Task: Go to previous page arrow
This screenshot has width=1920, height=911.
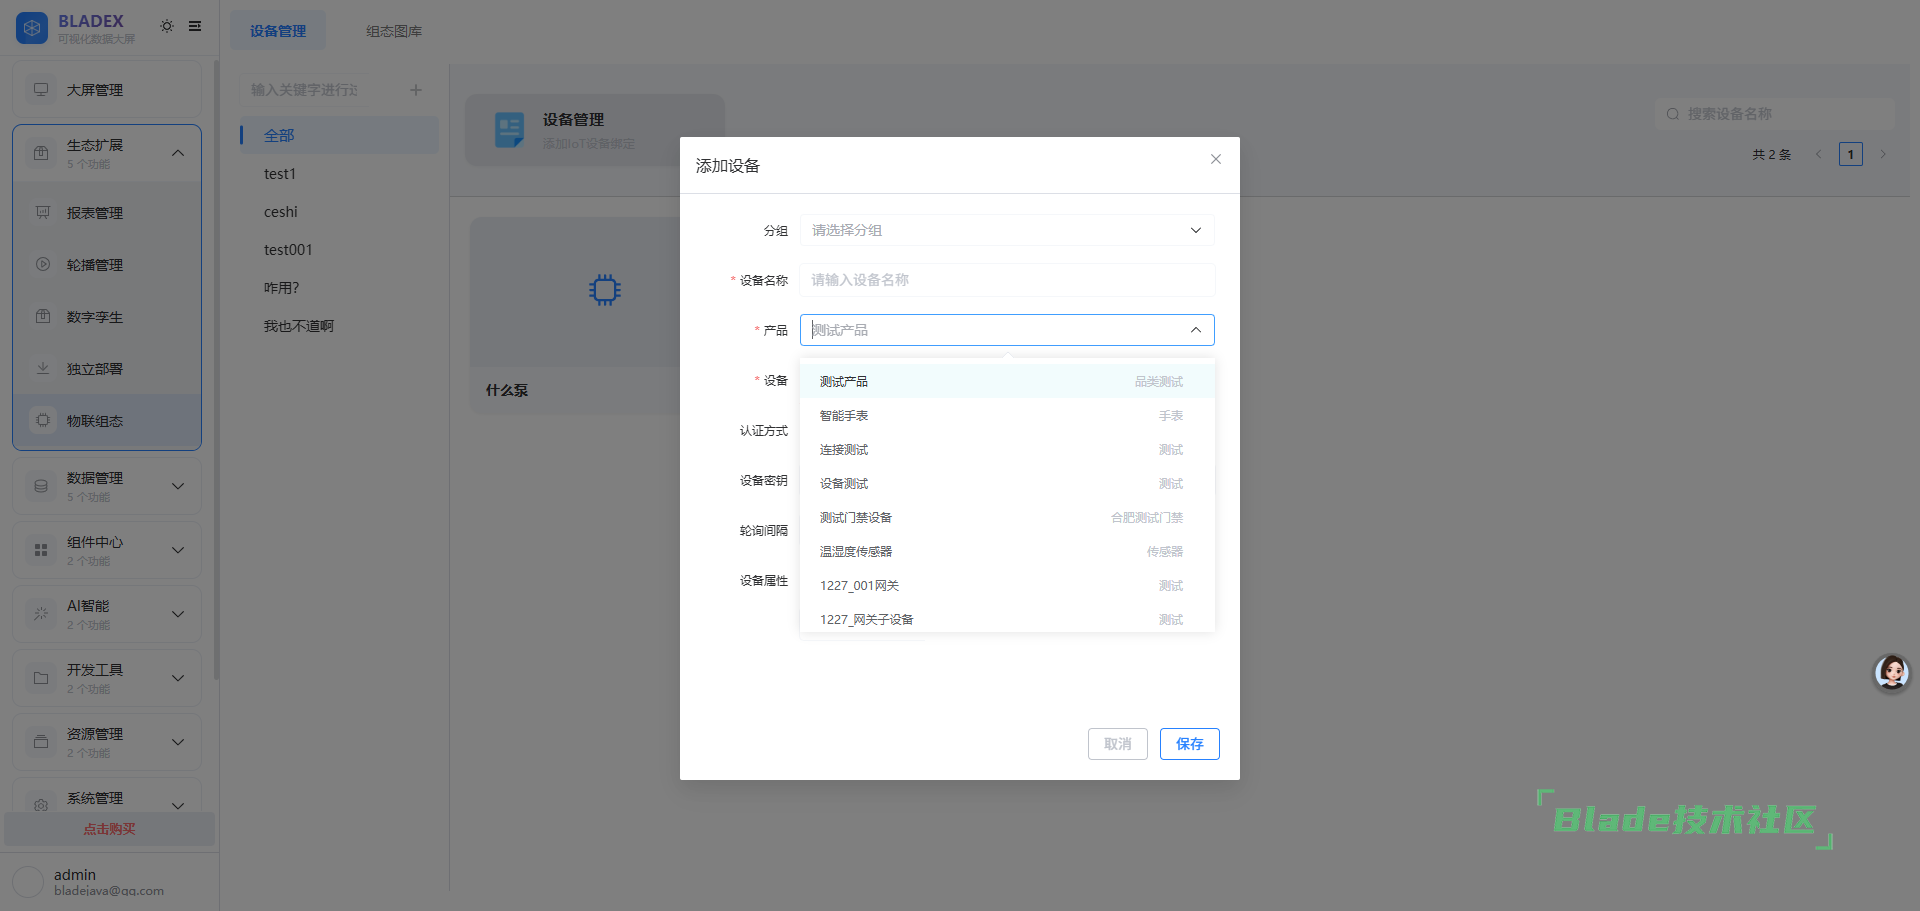Action: point(1819,154)
